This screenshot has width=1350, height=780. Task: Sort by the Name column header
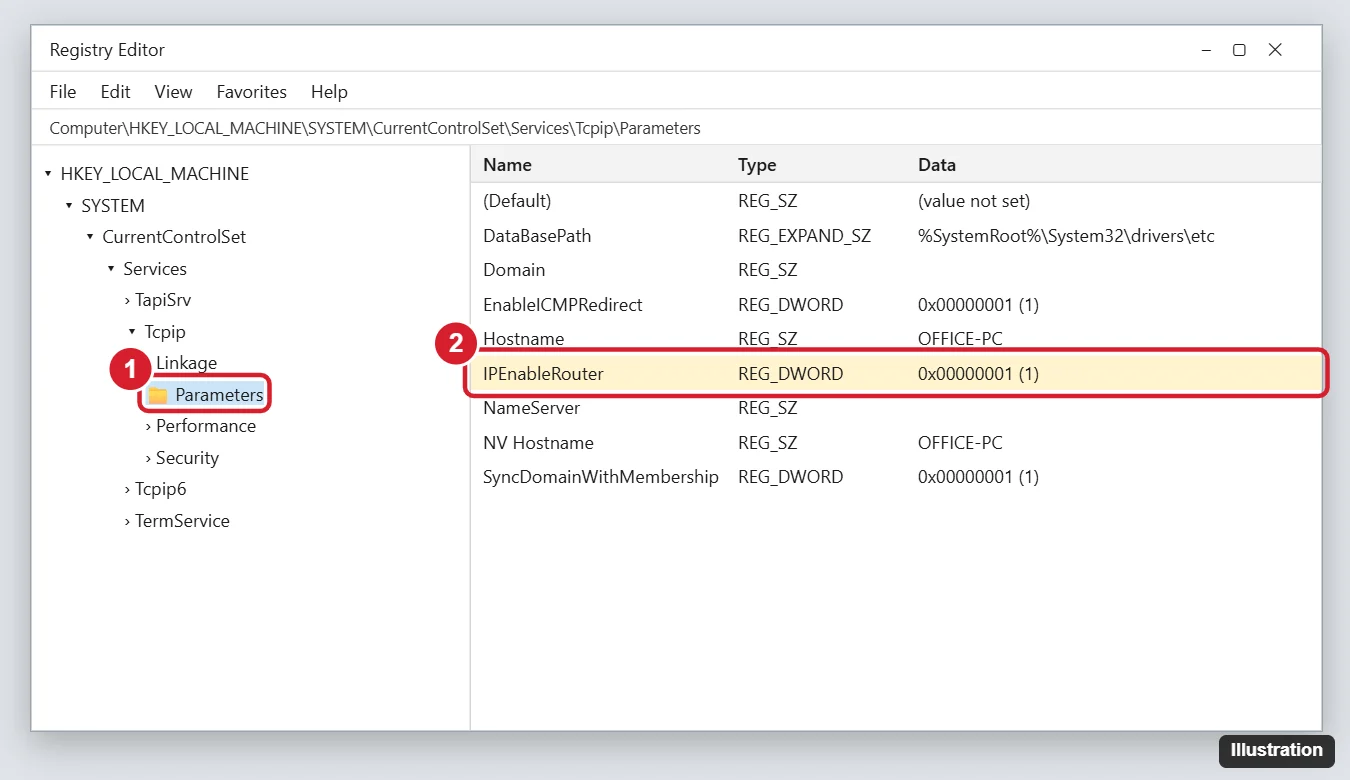[x=507, y=165]
